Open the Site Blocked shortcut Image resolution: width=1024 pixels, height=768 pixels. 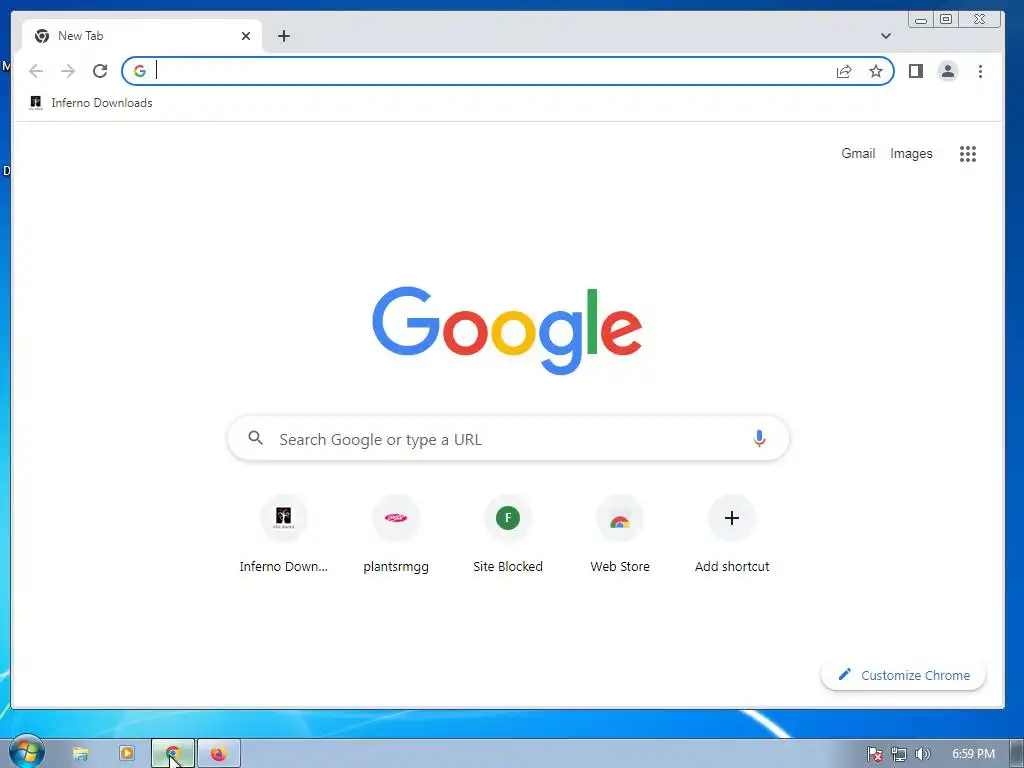507,536
